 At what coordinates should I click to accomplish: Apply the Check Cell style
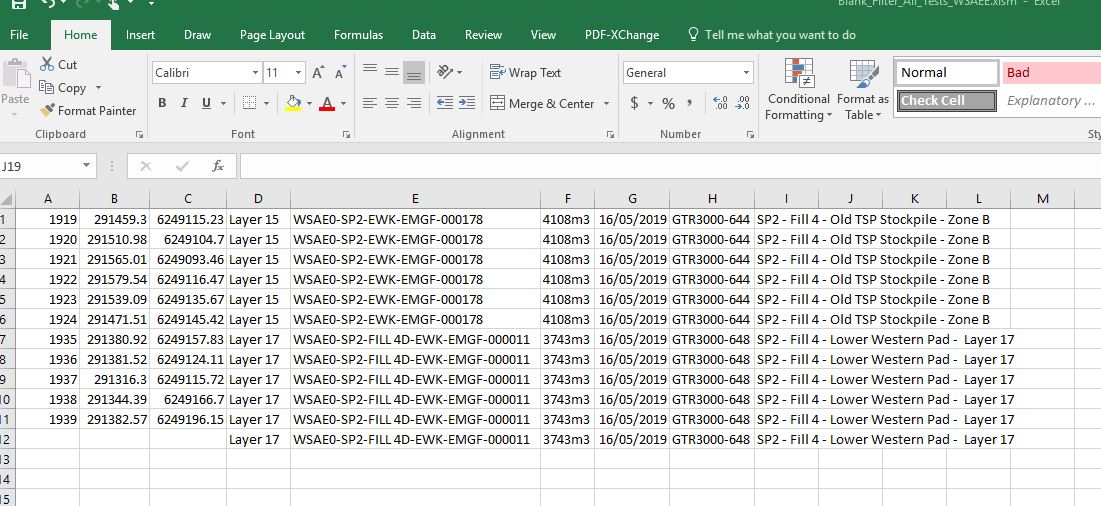tap(947, 100)
